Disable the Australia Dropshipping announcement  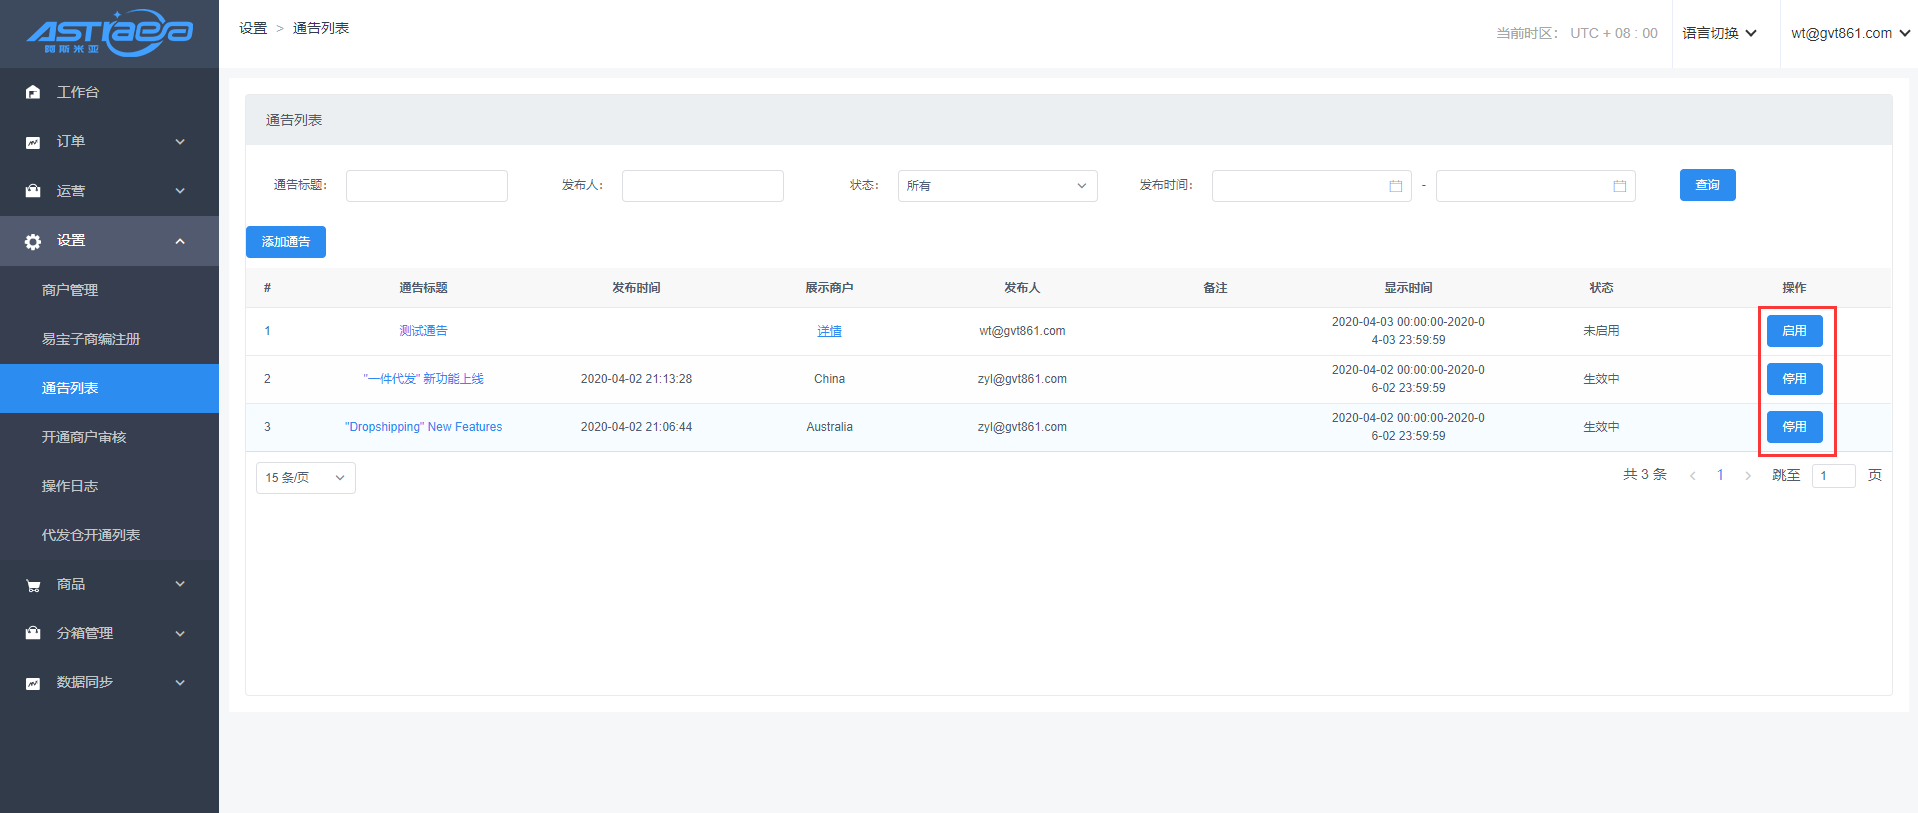point(1794,427)
